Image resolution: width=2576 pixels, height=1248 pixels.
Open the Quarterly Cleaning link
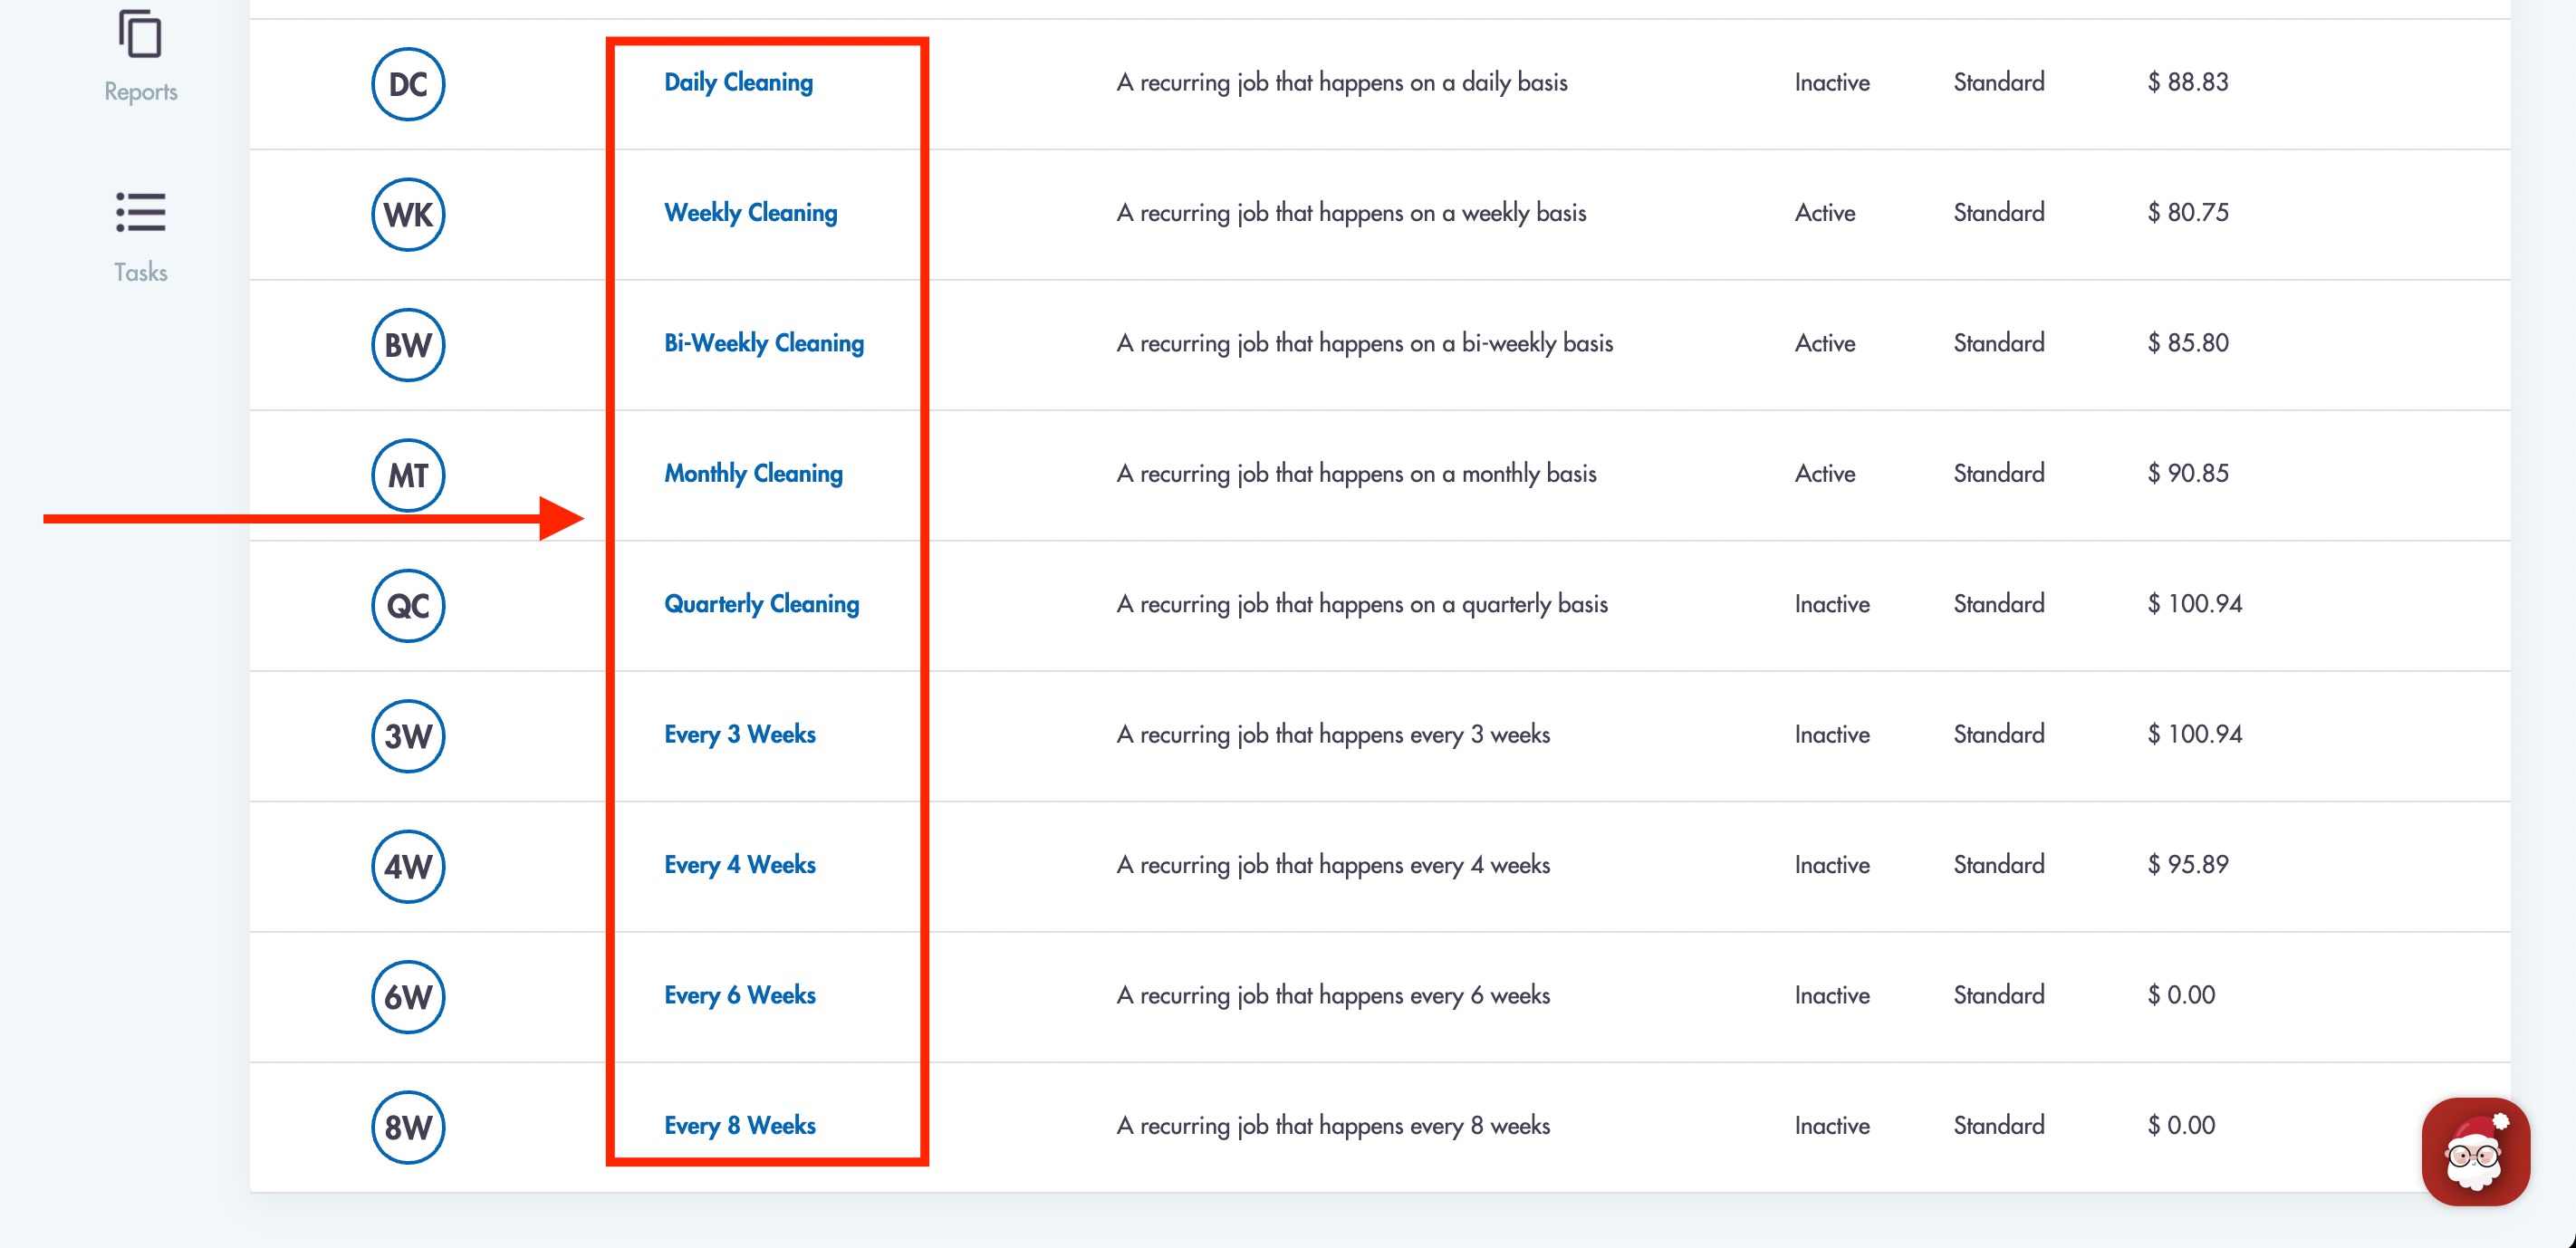coord(762,604)
